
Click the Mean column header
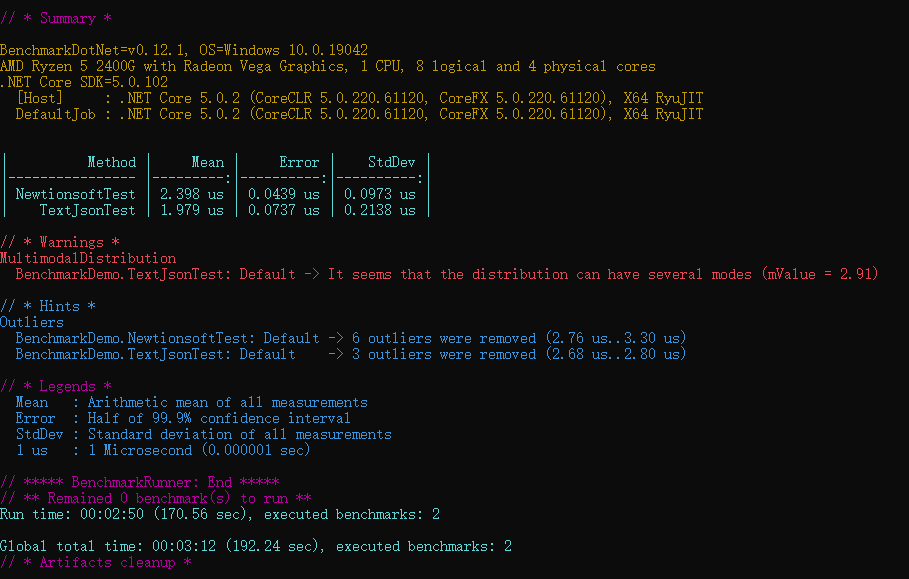tap(208, 162)
